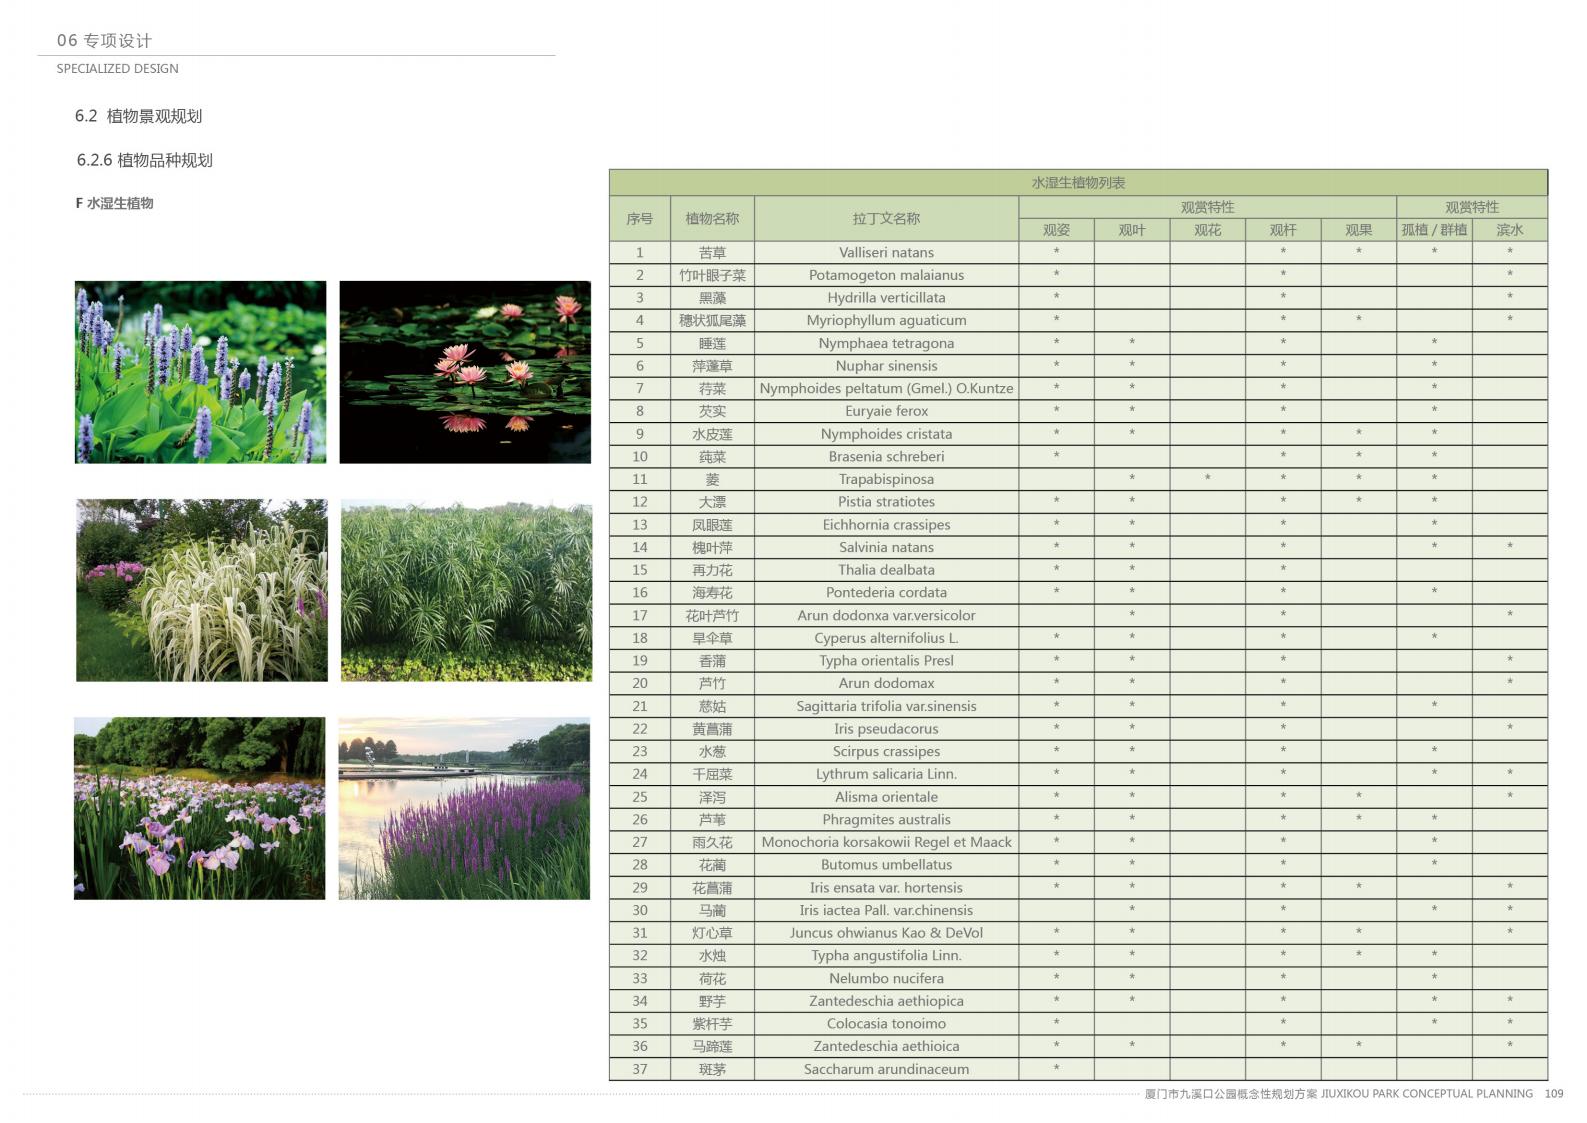Screen dimensions: 1587x1123
Task: Click the lakeside purple loosestrife photo
Action: coord(464,808)
